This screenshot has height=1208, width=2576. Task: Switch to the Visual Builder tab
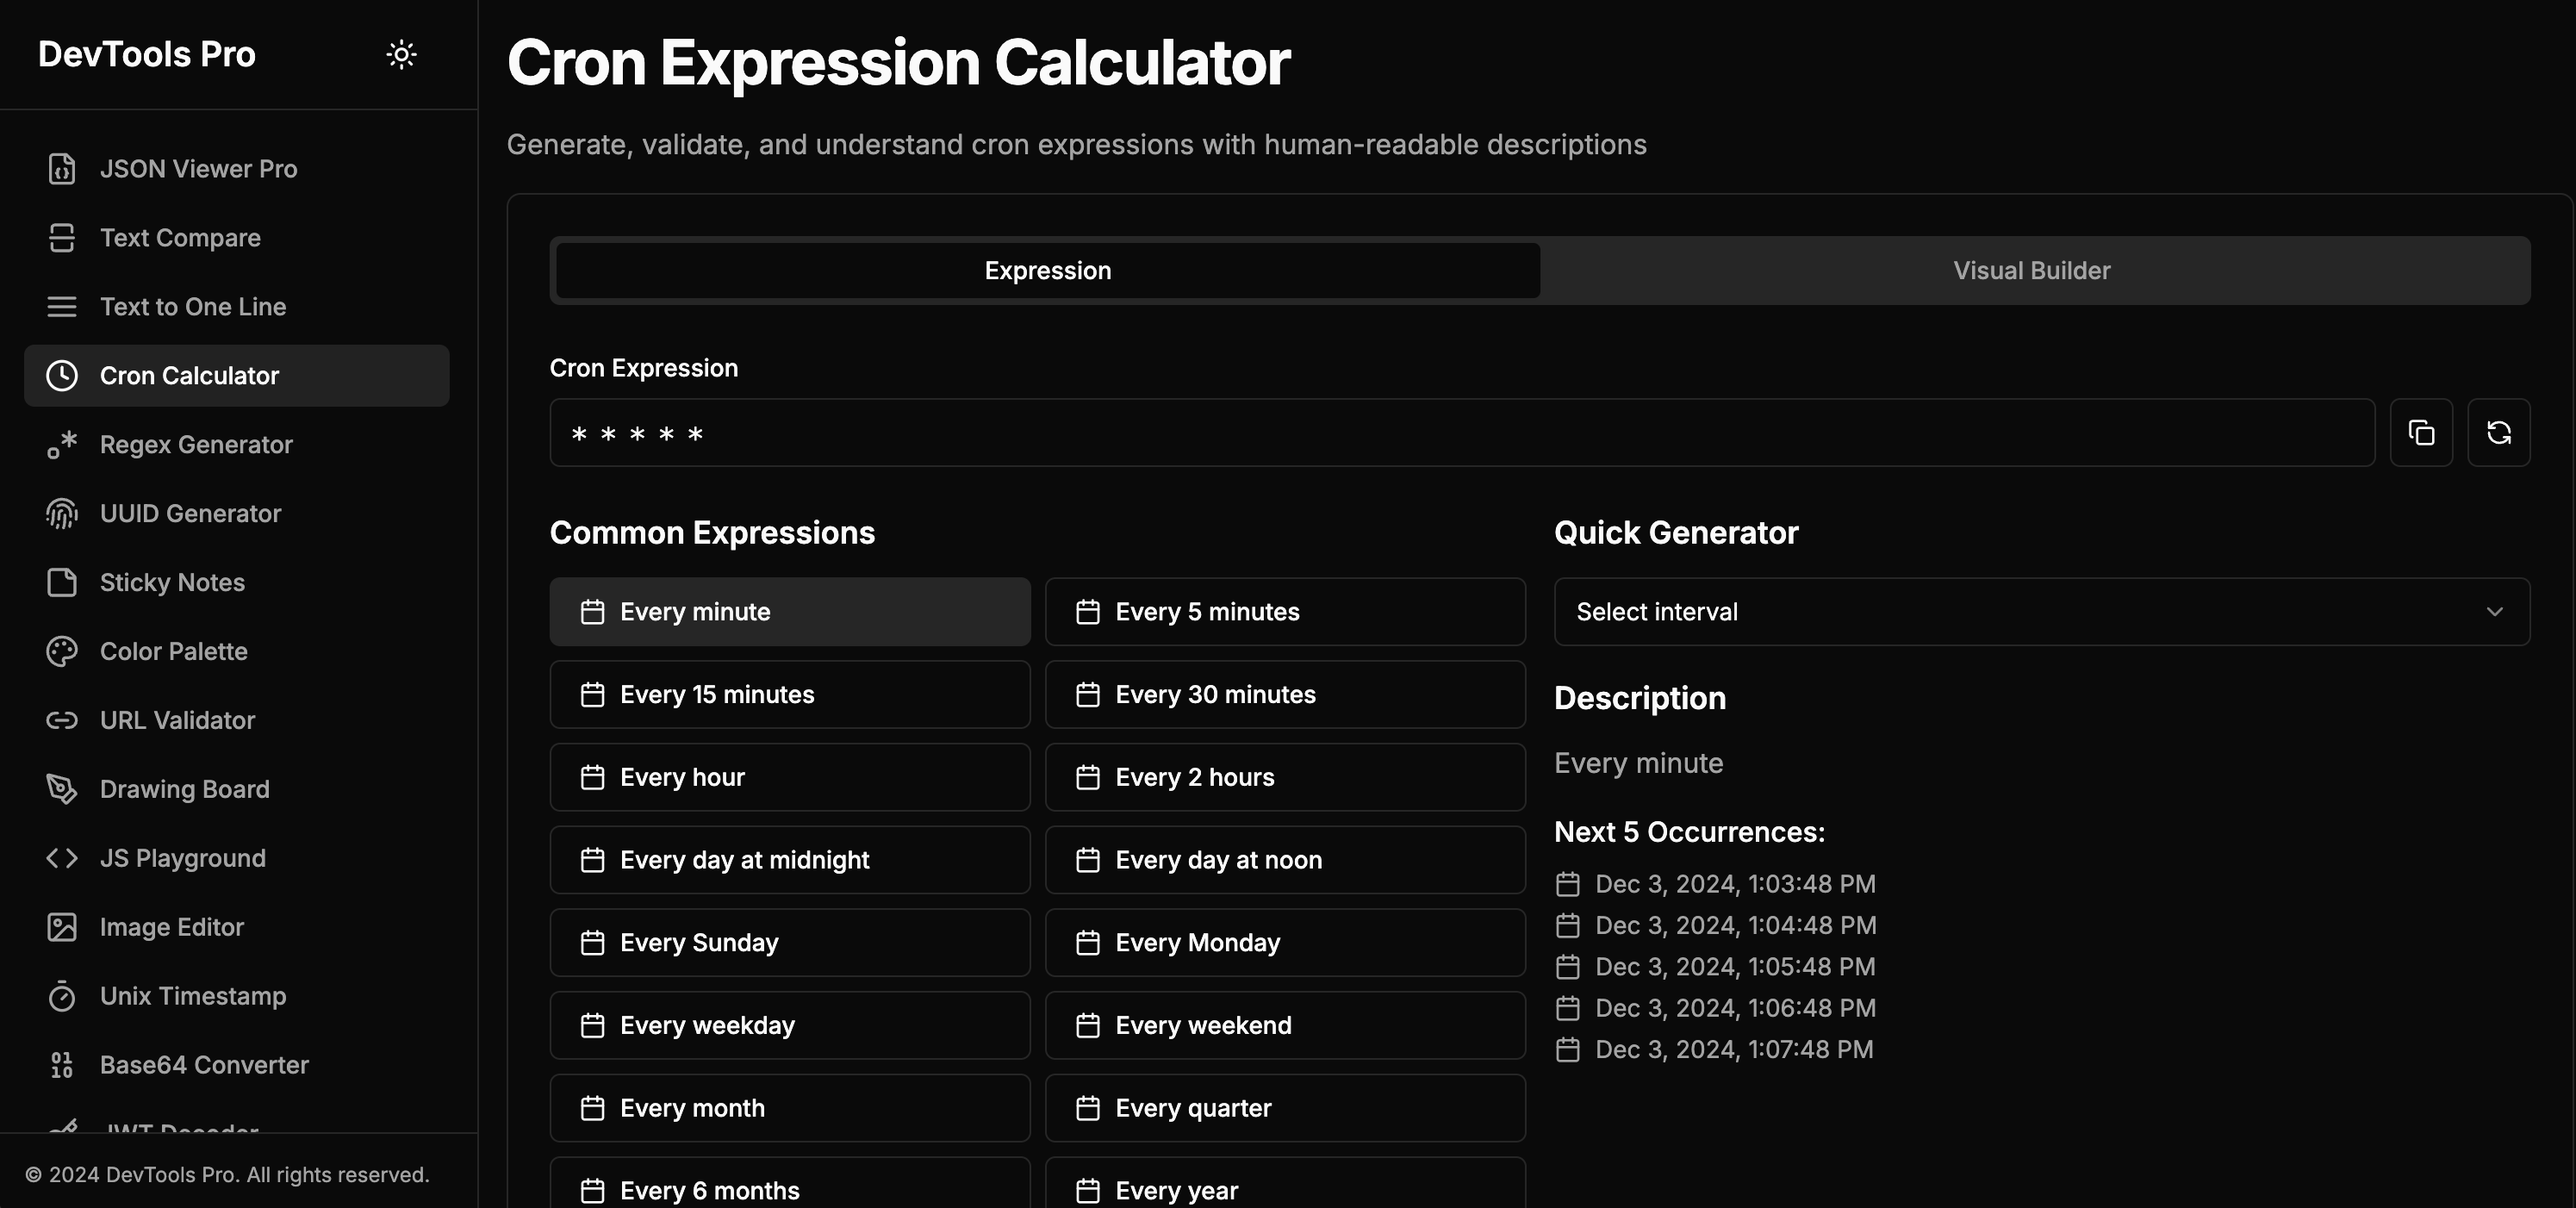[x=2031, y=271]
